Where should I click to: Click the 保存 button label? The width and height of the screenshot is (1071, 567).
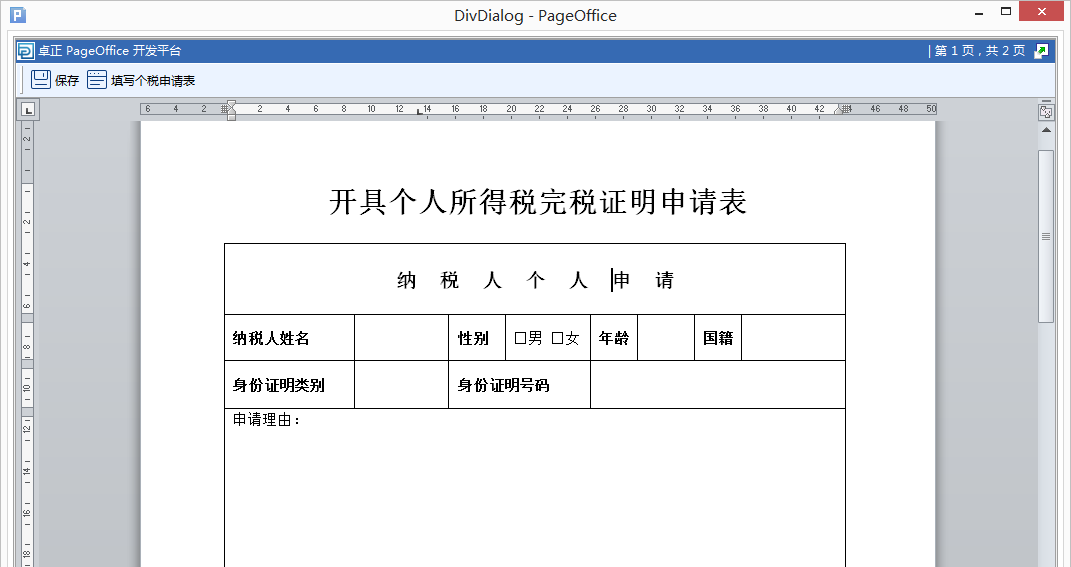point(67,81)
